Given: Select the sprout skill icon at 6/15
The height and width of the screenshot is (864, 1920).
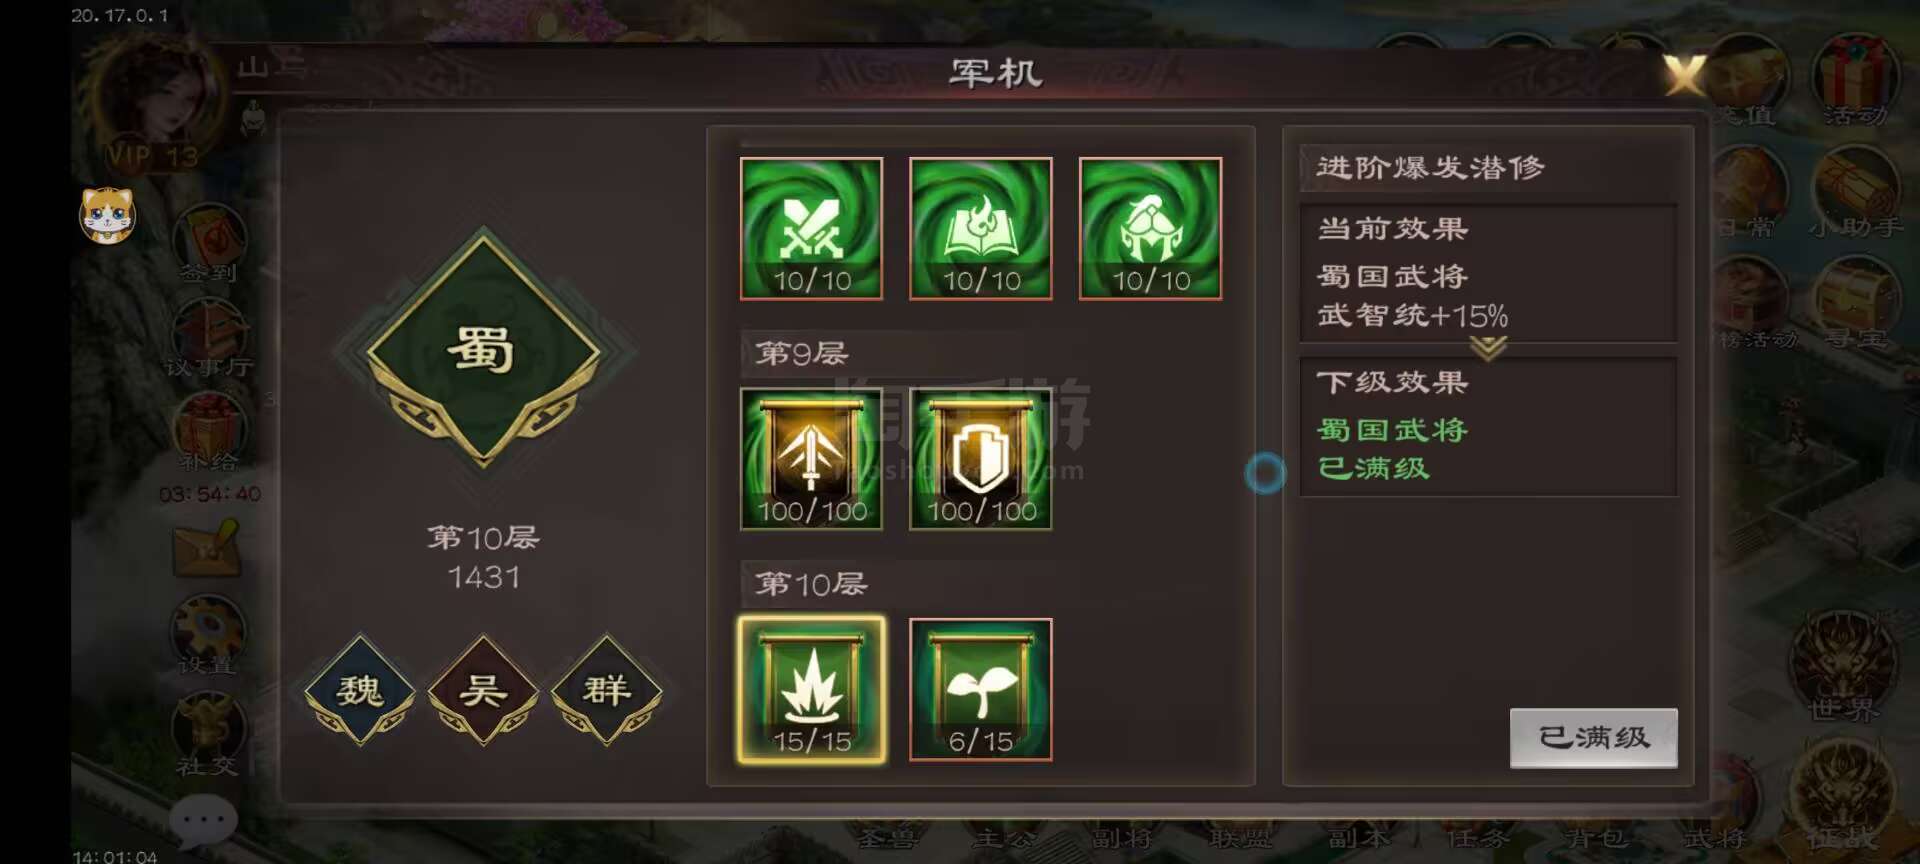Looking at the screenshot, I should coord(980,690).
